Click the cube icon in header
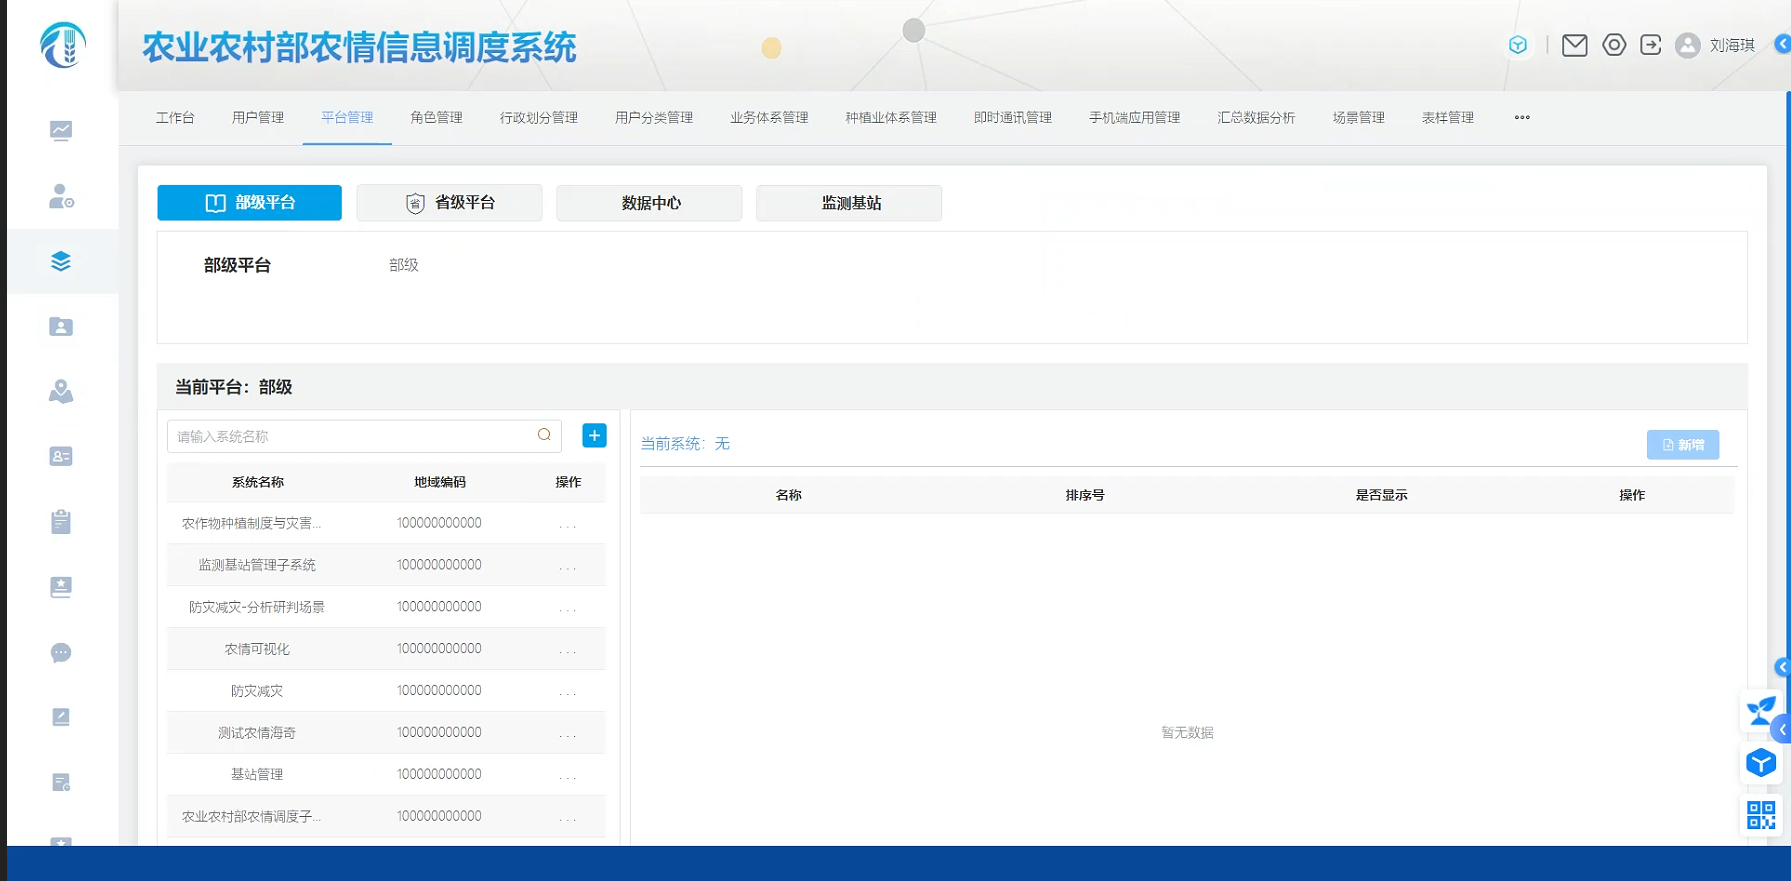 point(1518,45)
